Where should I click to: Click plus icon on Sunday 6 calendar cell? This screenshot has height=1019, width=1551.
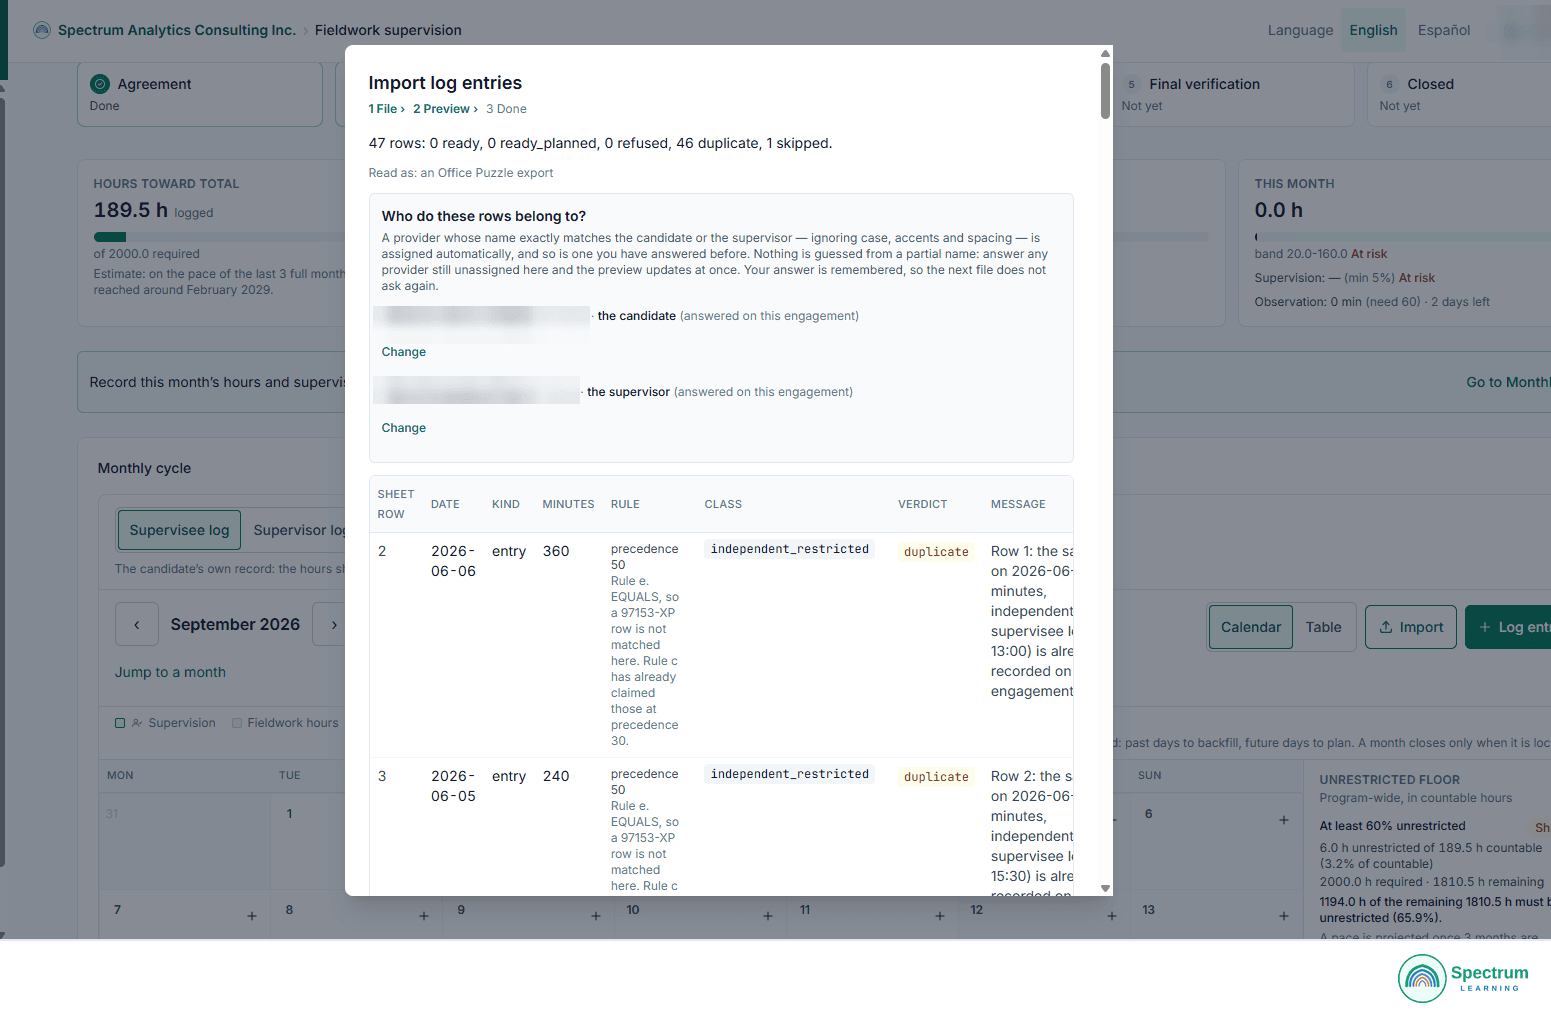point(1284,820)
